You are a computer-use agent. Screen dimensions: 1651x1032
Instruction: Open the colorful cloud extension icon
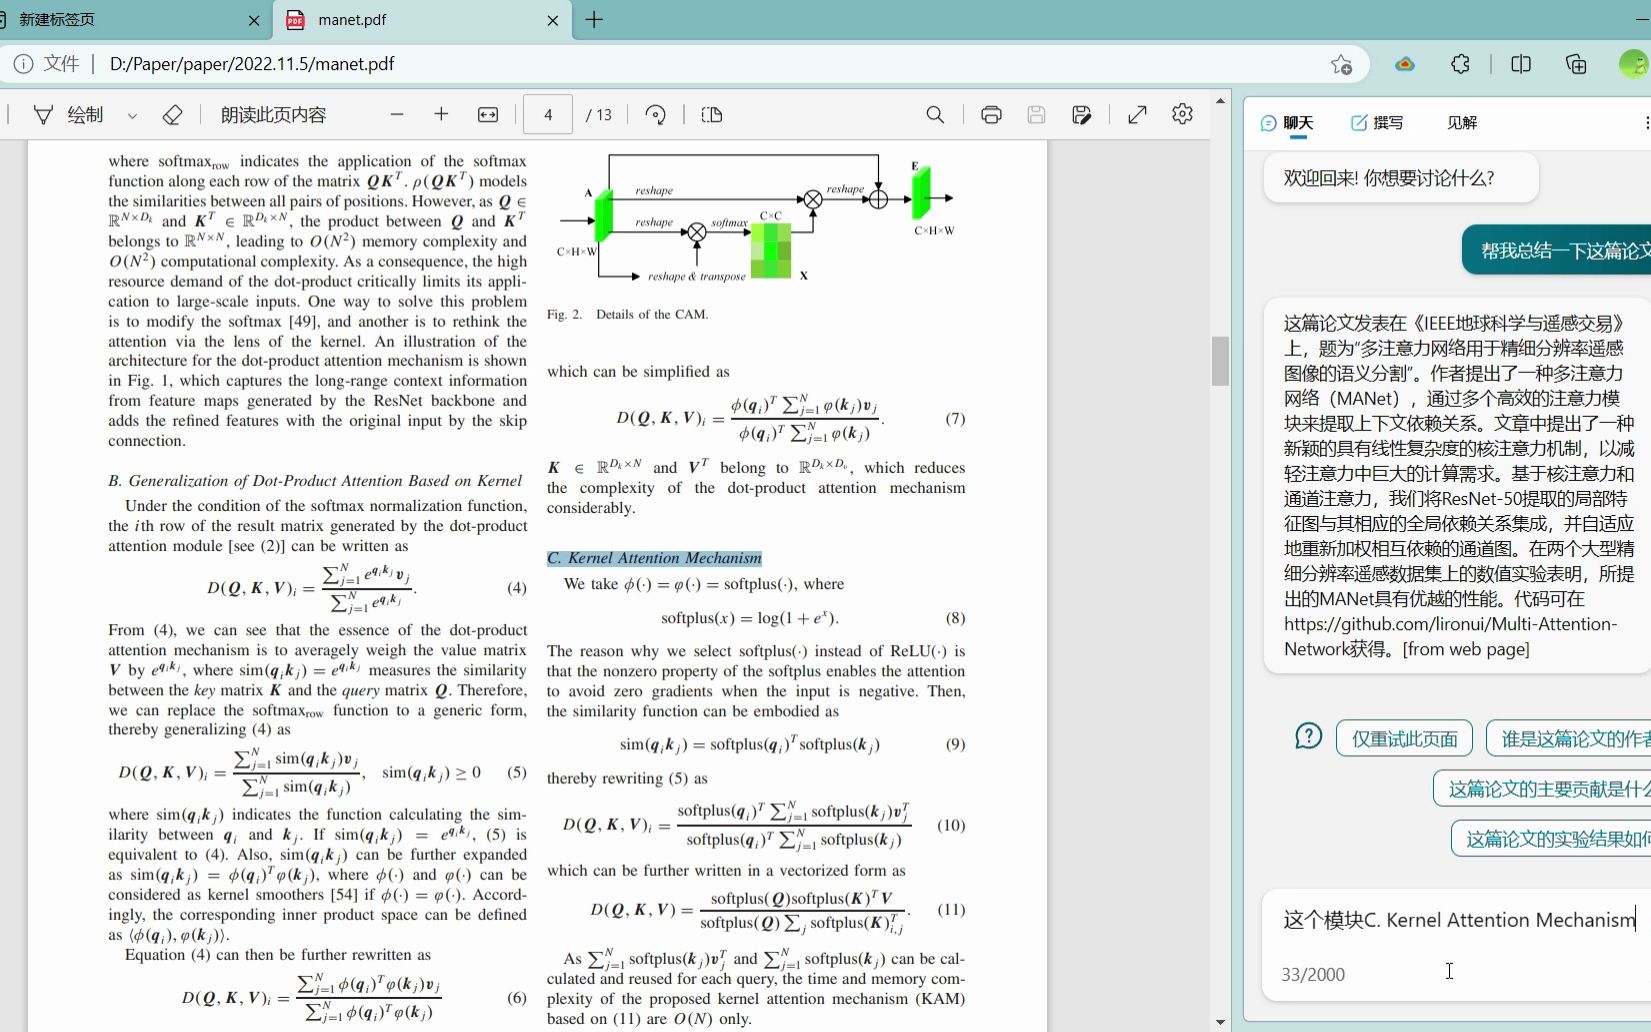(x=1405, y=64)
